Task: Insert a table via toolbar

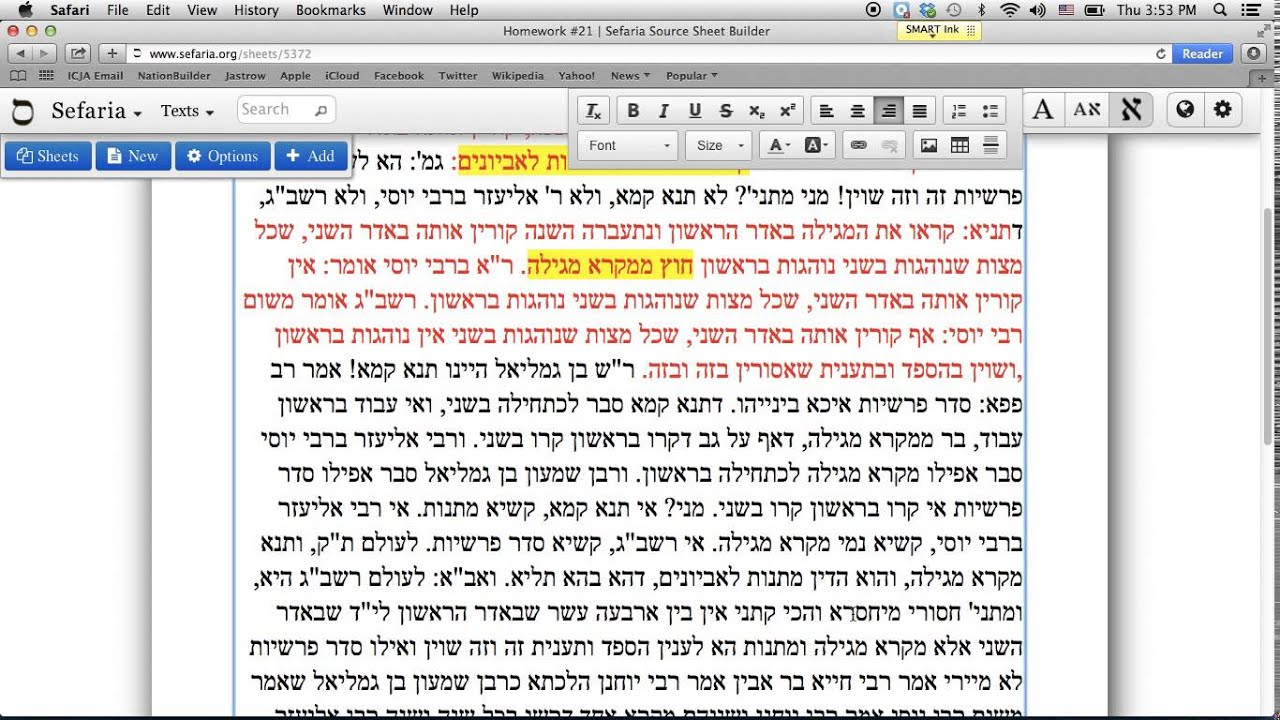Action: [960, 145]
